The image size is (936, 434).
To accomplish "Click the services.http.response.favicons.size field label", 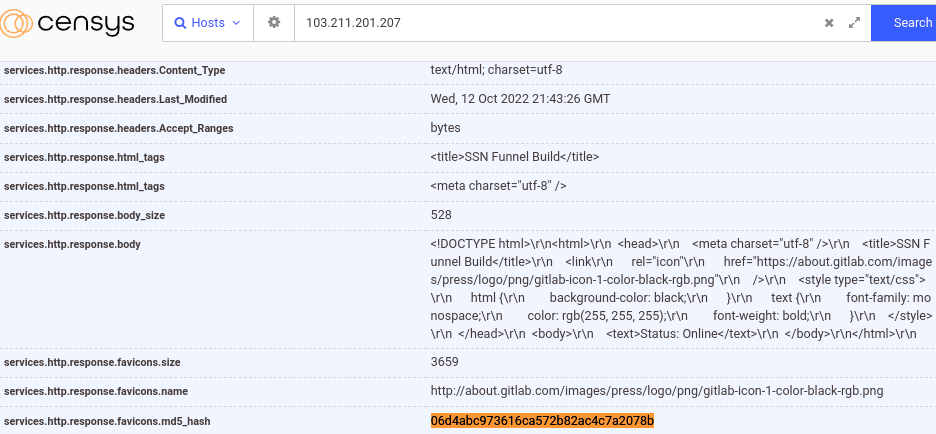I will click(92, 361).
